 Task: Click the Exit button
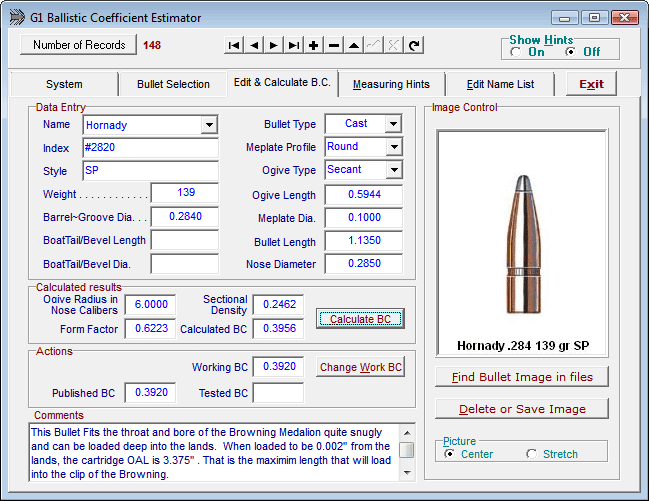click(x=591, y=84)
